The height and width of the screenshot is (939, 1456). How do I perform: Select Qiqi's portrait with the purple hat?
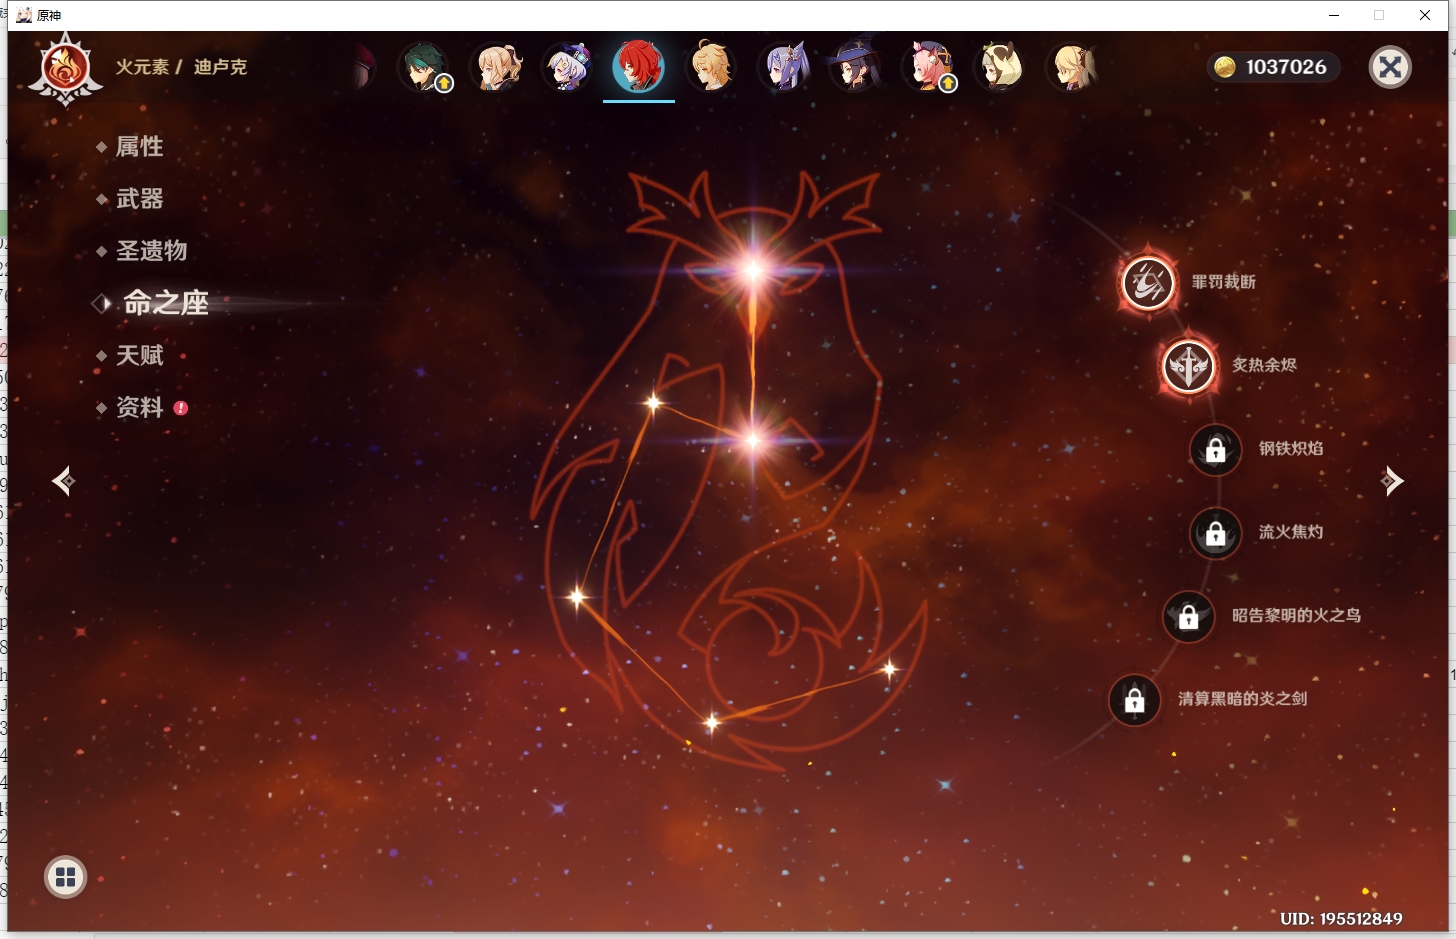[x=568, y=67]
